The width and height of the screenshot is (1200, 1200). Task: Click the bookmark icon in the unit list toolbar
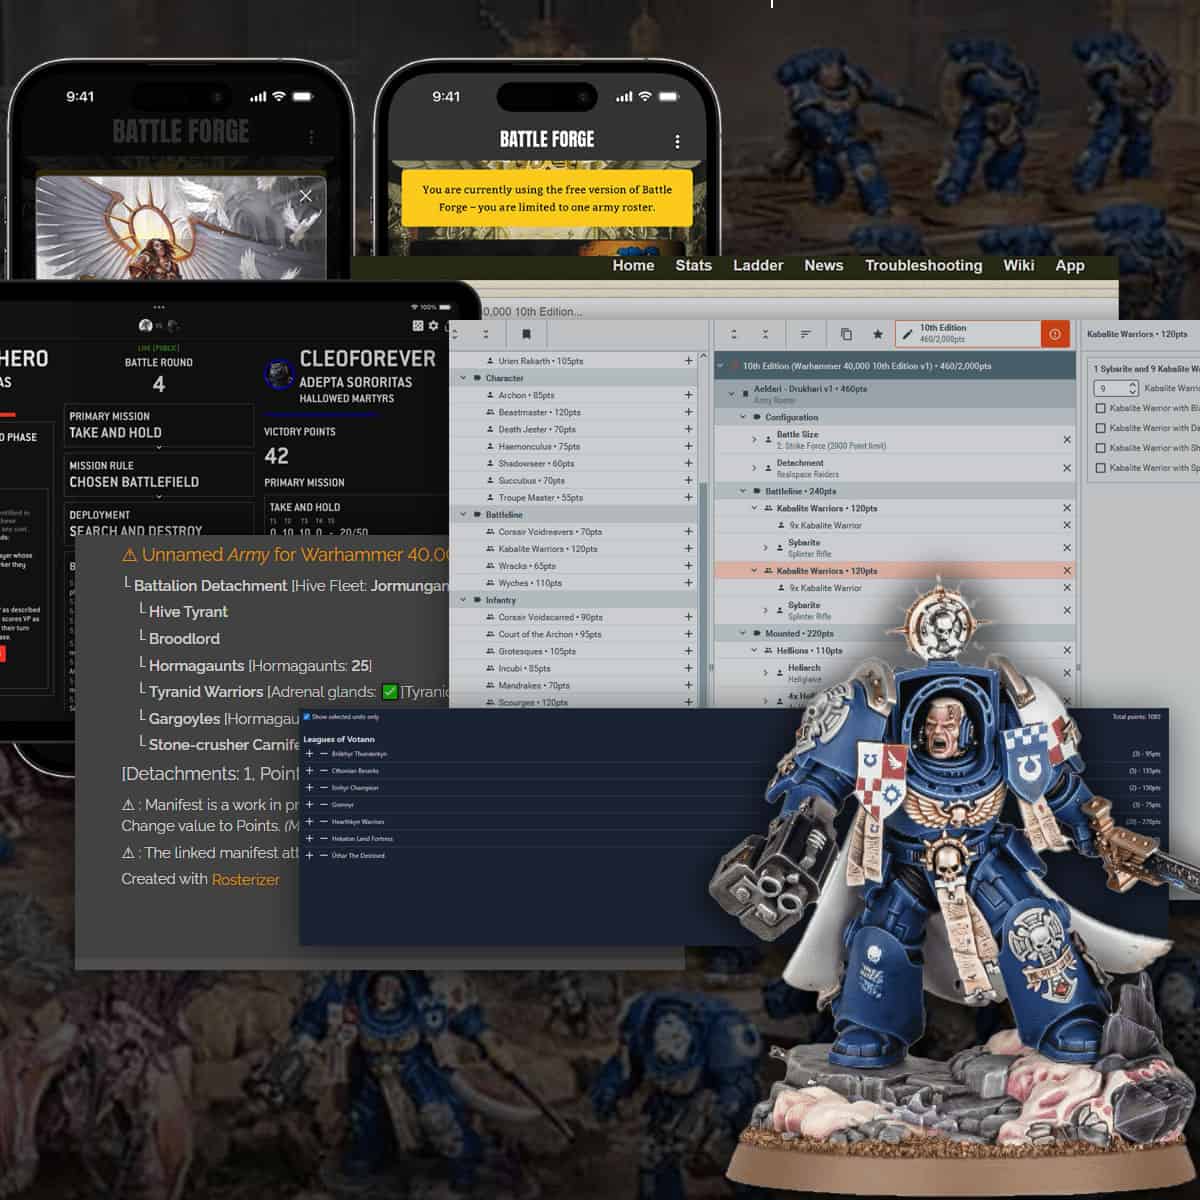(526, 334)
